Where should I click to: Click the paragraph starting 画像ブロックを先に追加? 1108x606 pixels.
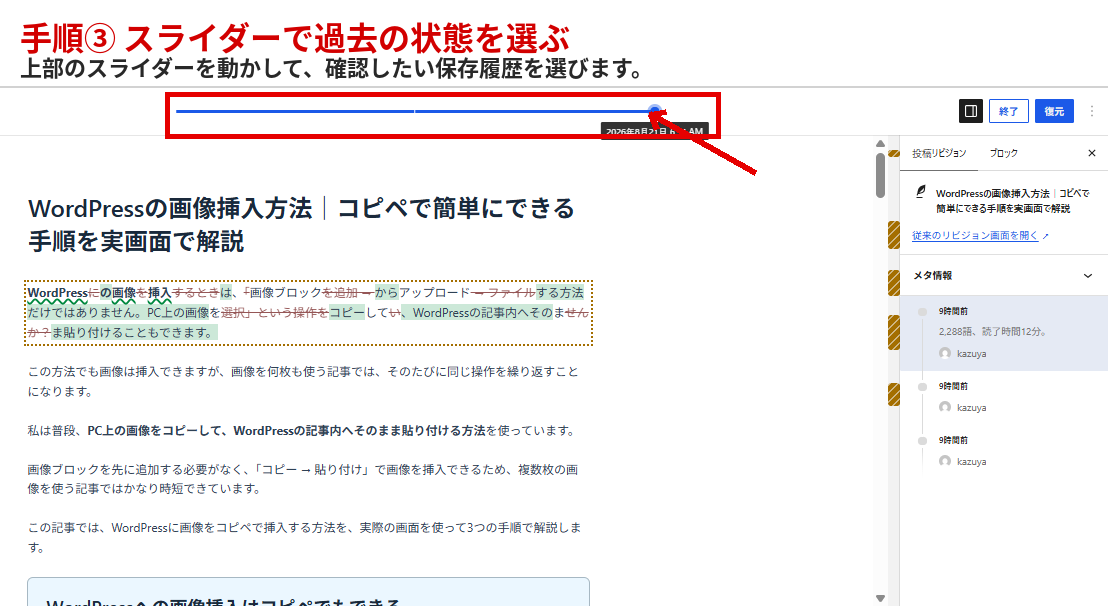coord(304,479)
